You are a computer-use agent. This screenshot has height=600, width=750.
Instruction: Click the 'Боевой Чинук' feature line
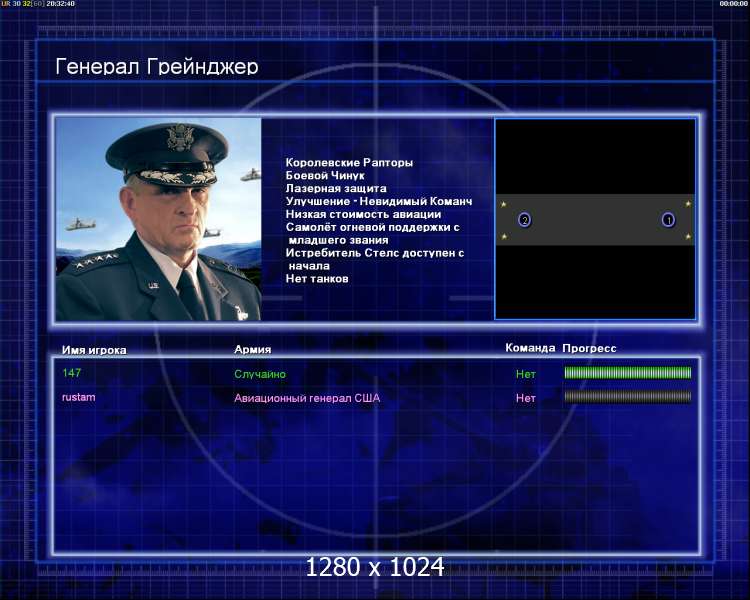click(325, 176)
